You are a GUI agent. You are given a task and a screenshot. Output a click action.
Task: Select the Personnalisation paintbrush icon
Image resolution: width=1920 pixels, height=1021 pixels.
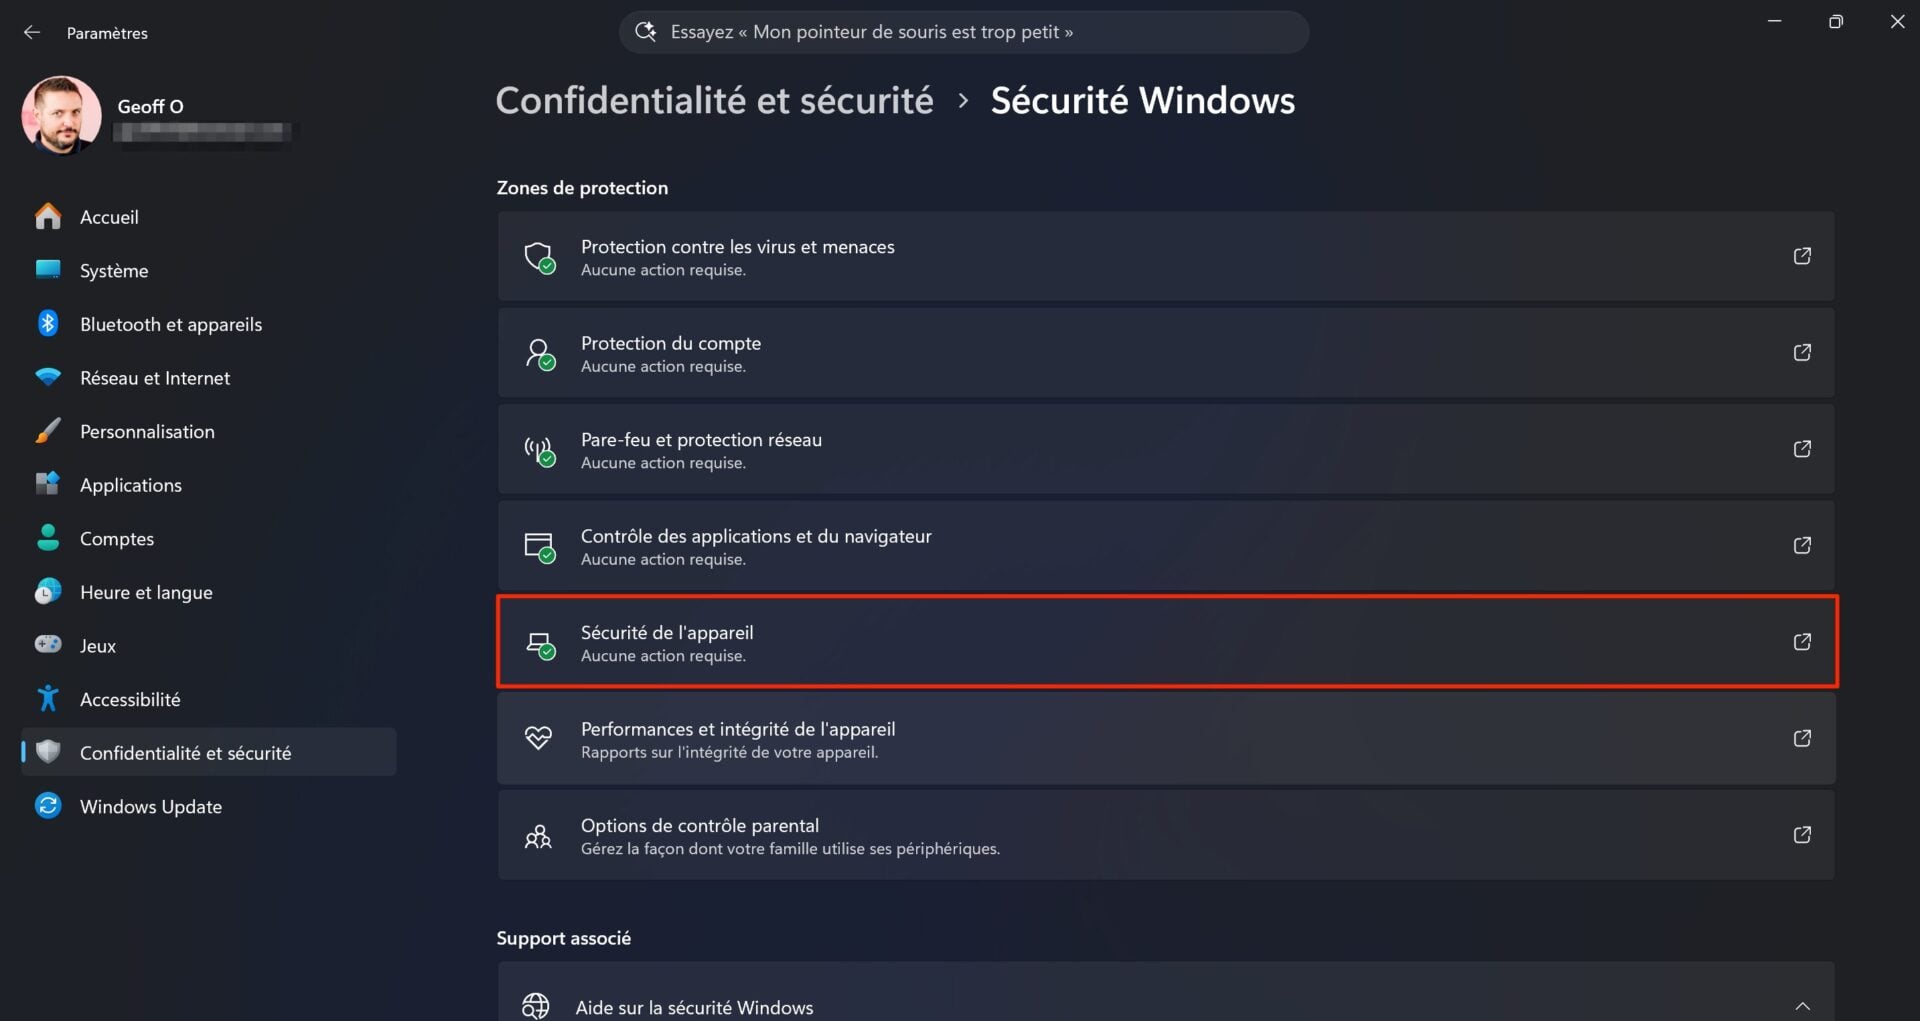point(48,431)
